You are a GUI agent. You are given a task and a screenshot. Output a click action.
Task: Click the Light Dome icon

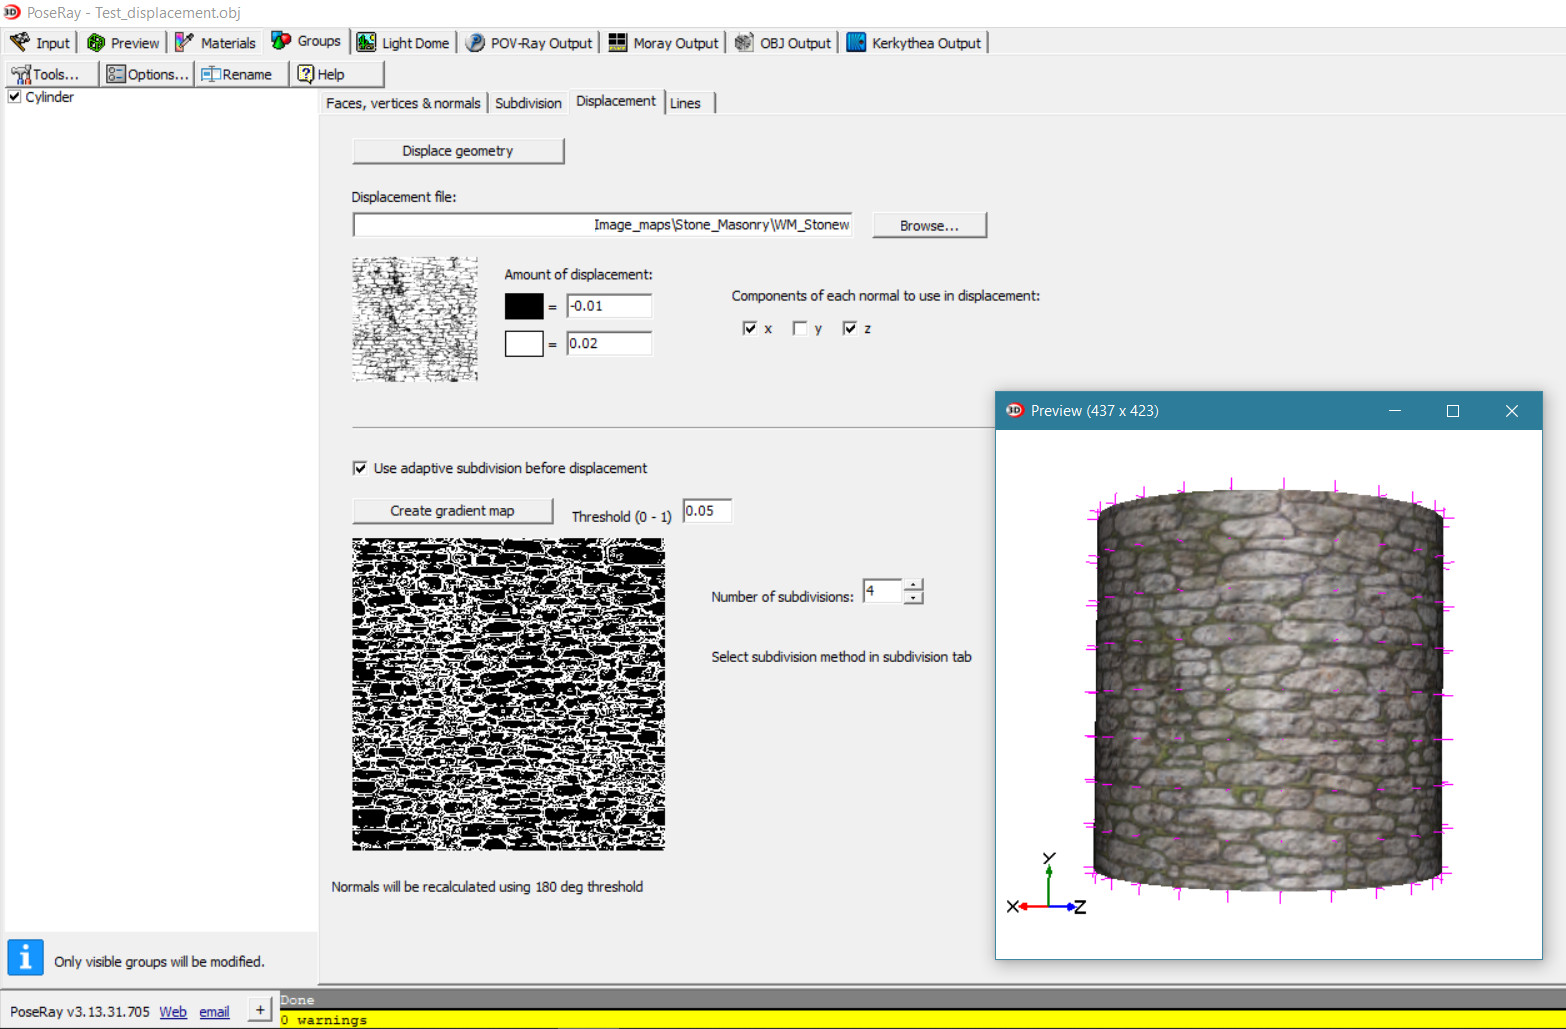[367, 42]
